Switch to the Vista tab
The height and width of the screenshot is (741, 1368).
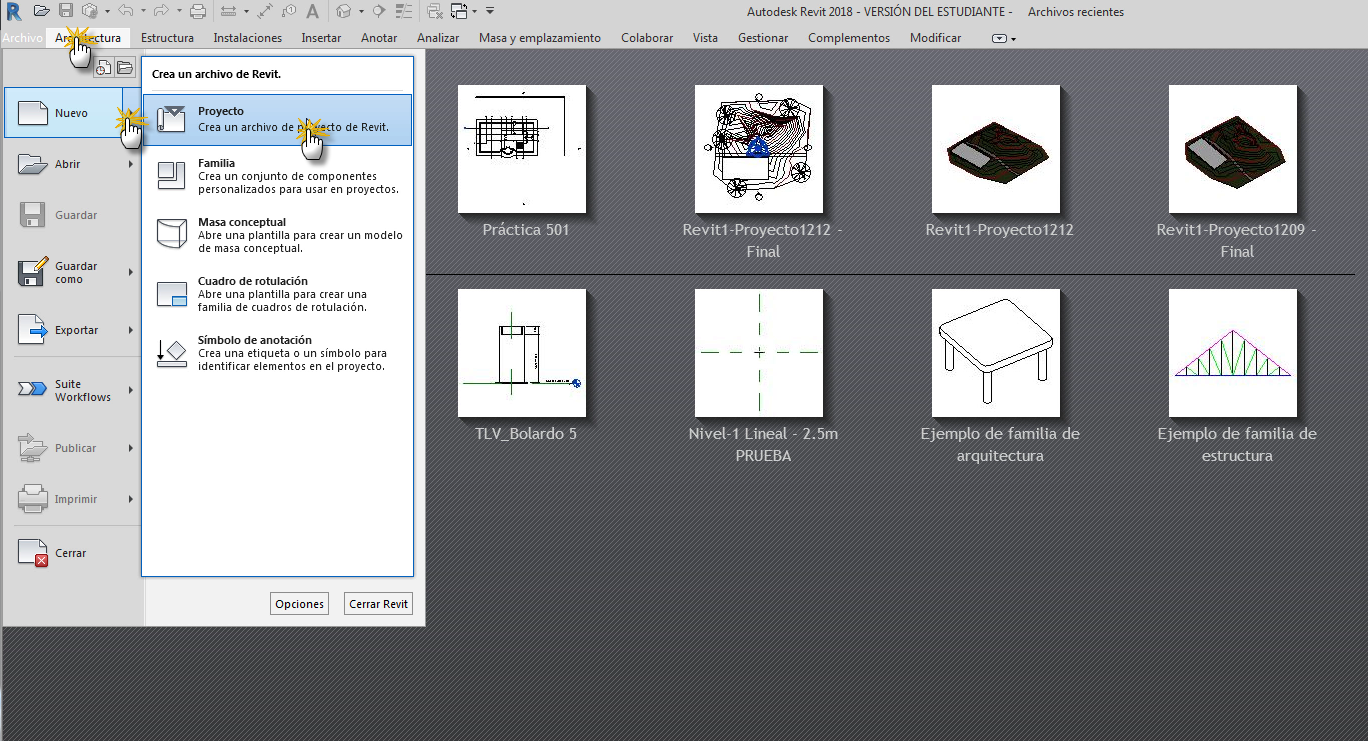(705, 38)
